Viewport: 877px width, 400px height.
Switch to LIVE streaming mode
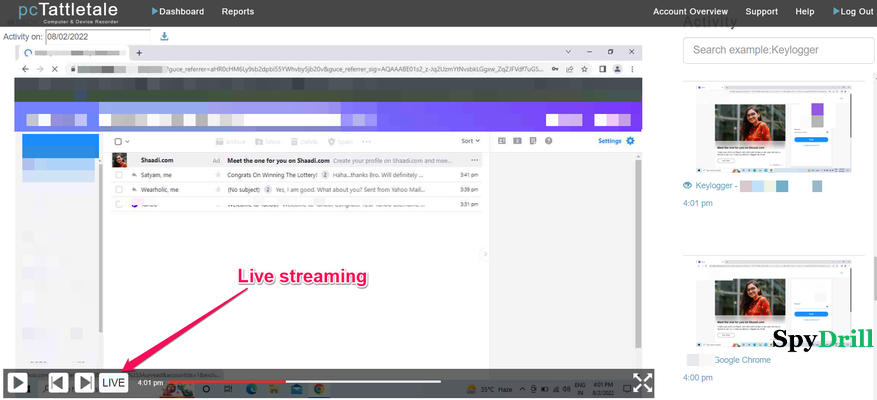(113, 382)
